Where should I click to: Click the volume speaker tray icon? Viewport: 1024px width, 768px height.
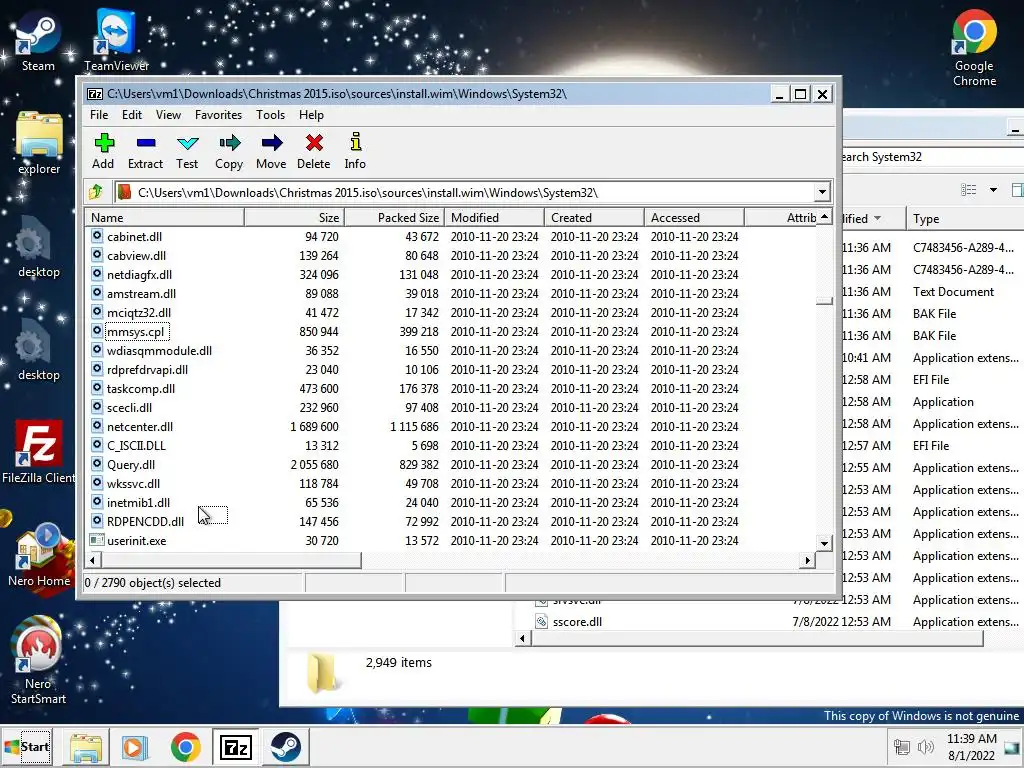click(925, 747)
